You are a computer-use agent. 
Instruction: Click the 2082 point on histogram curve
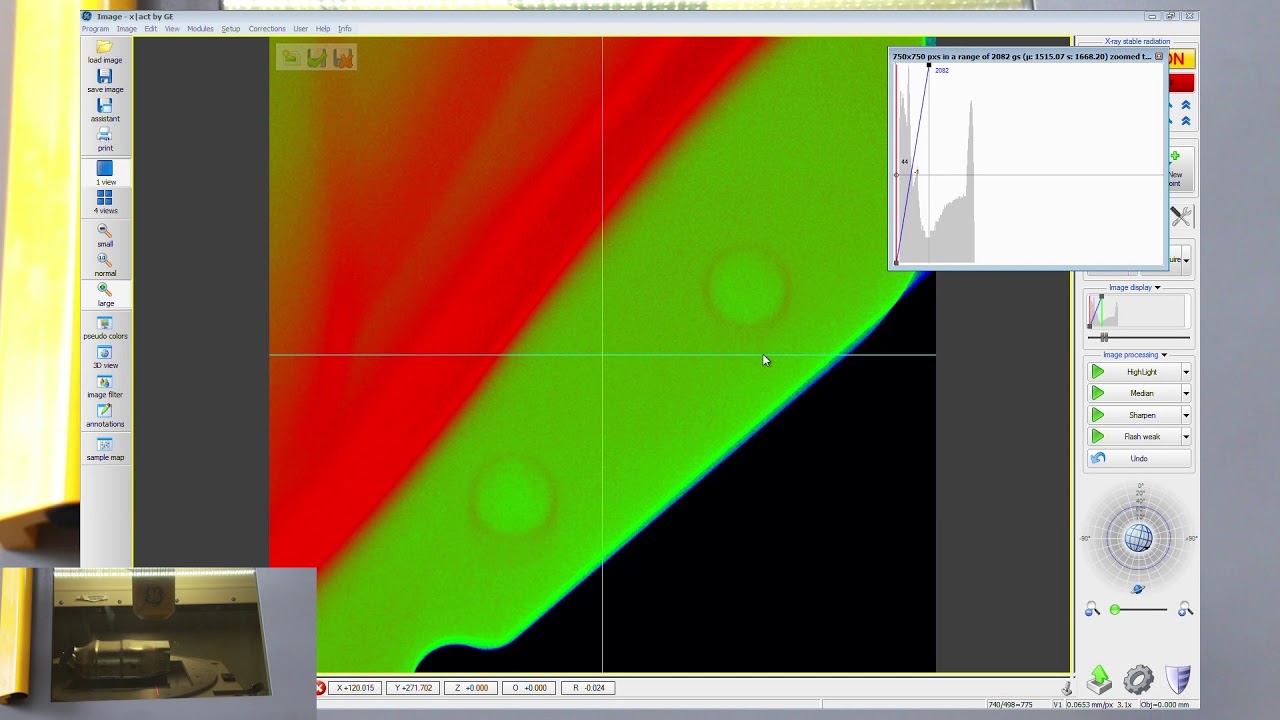[x=929, y=66]
